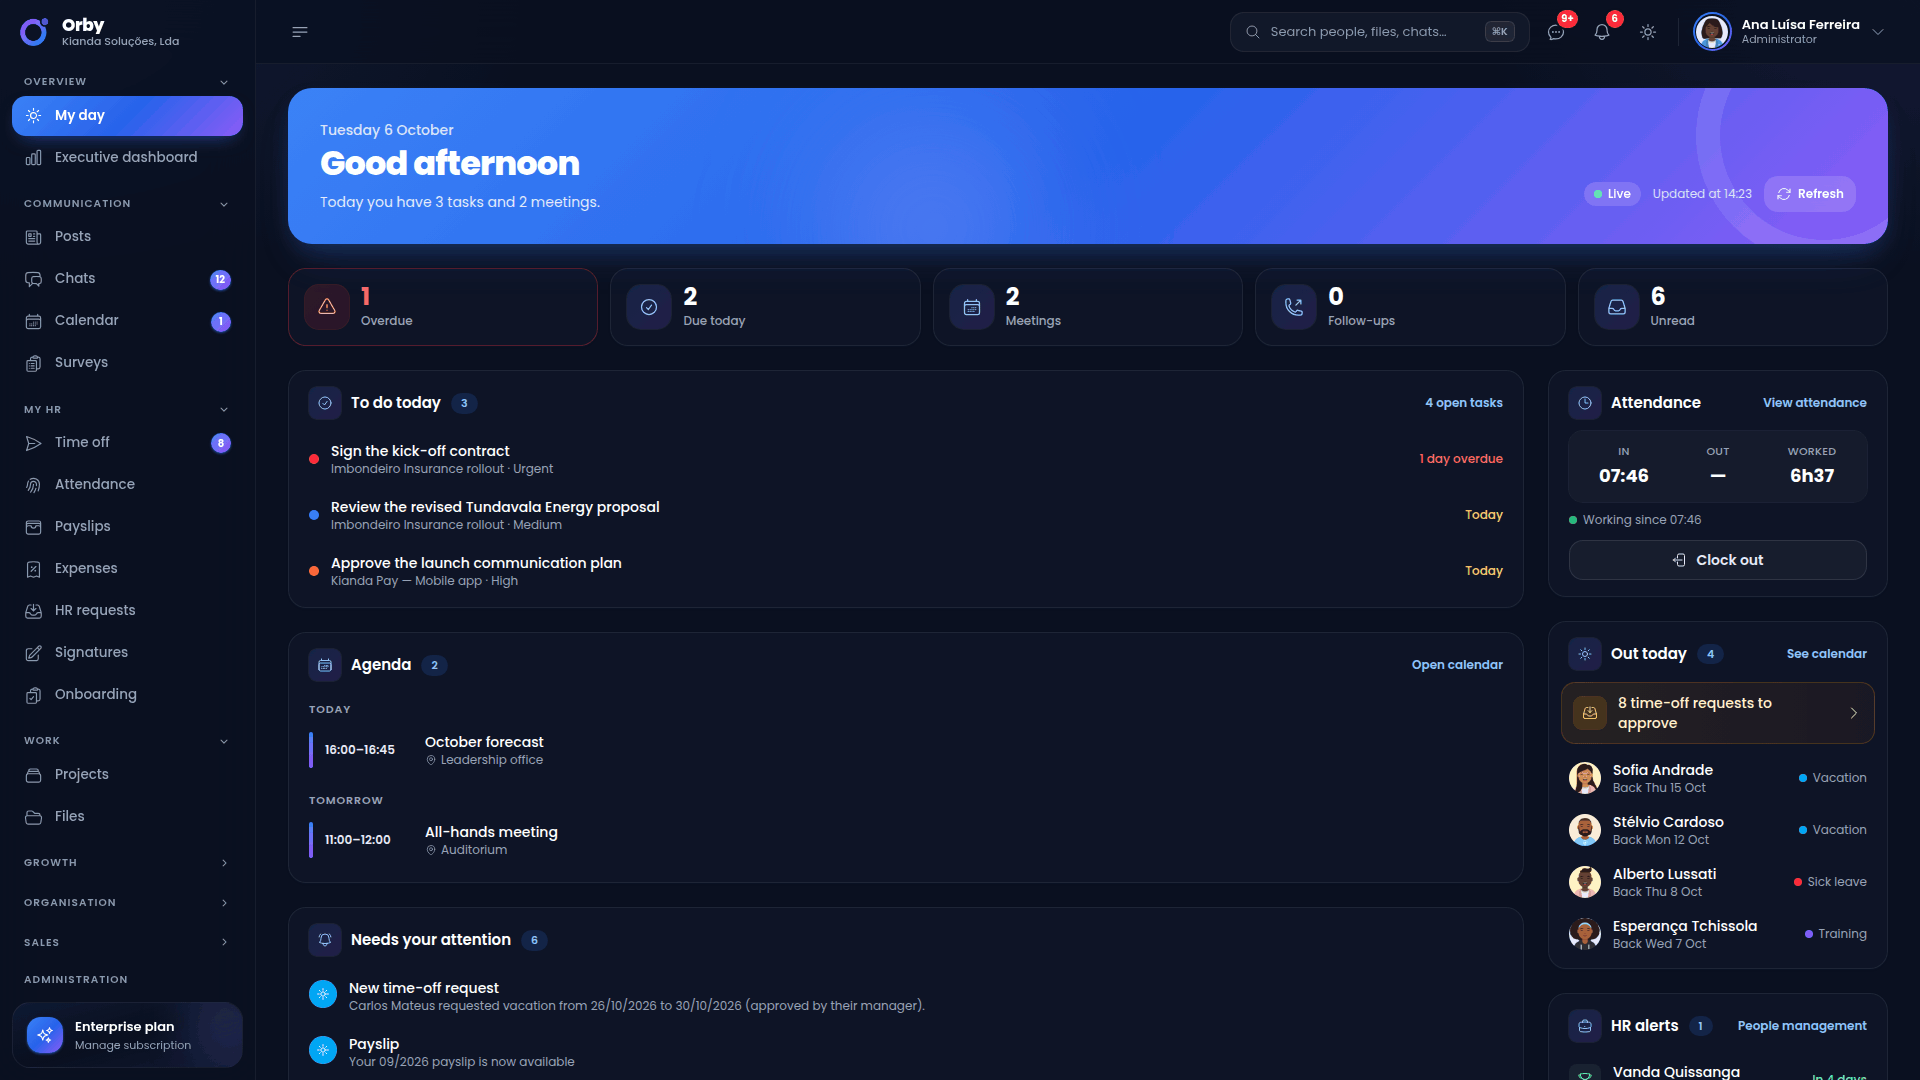Click the Orby logo icon

click(x=34, y=32)
